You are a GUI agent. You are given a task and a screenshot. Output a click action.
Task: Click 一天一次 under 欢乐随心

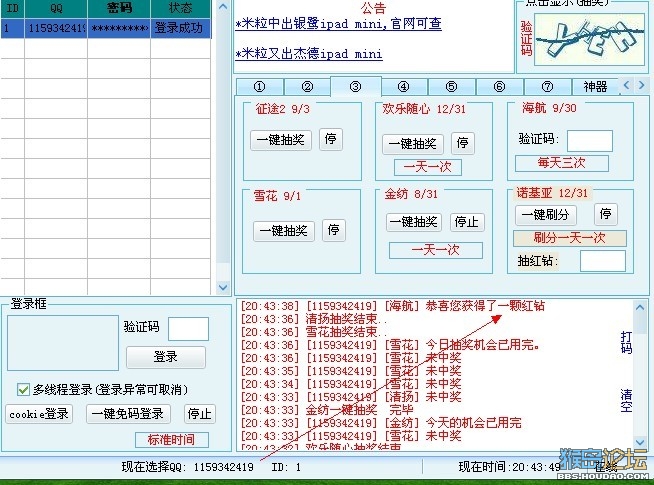pos(428,167)
